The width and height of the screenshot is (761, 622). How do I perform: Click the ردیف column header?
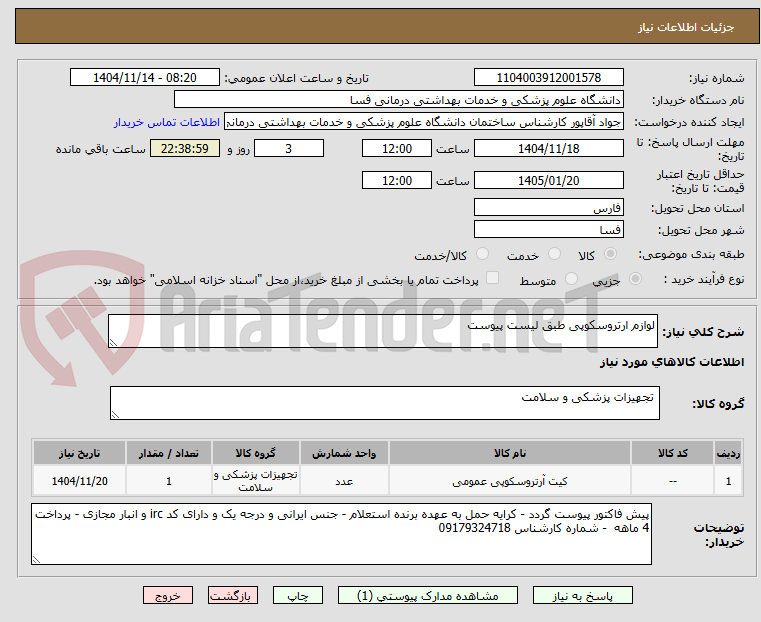(728, 453)
